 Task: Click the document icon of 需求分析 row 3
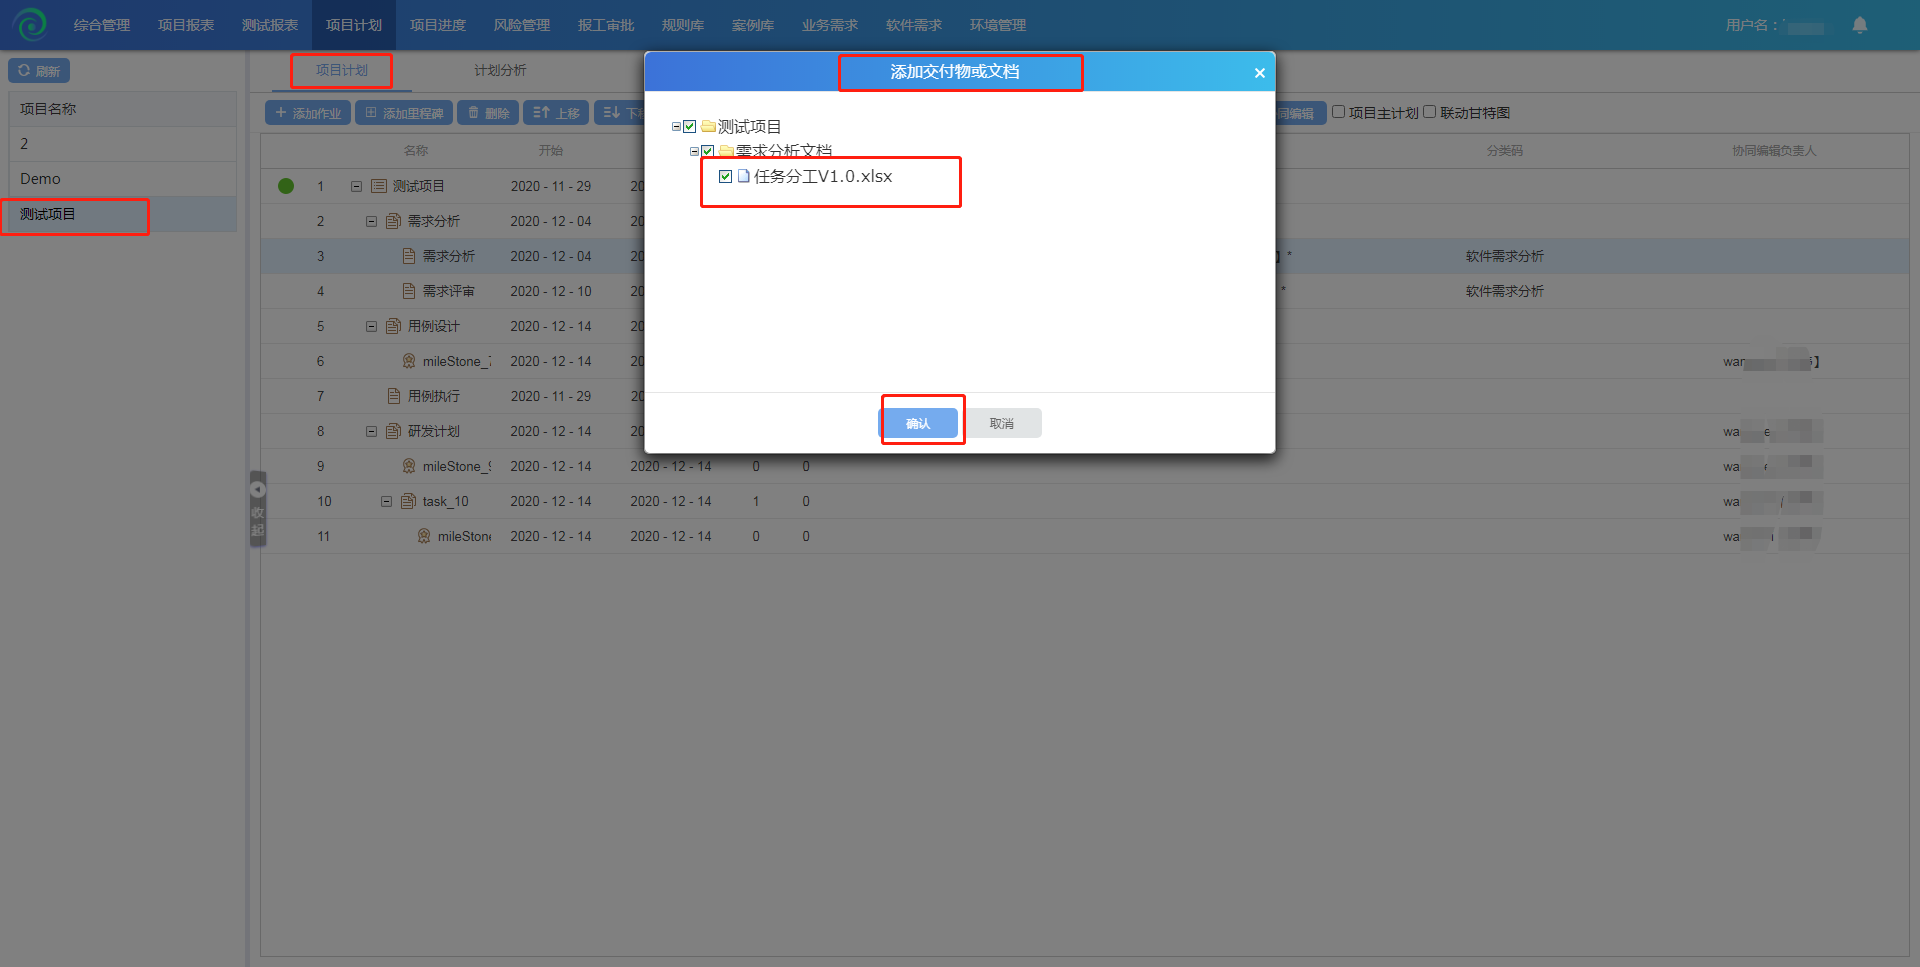click(x=409, y=256)
